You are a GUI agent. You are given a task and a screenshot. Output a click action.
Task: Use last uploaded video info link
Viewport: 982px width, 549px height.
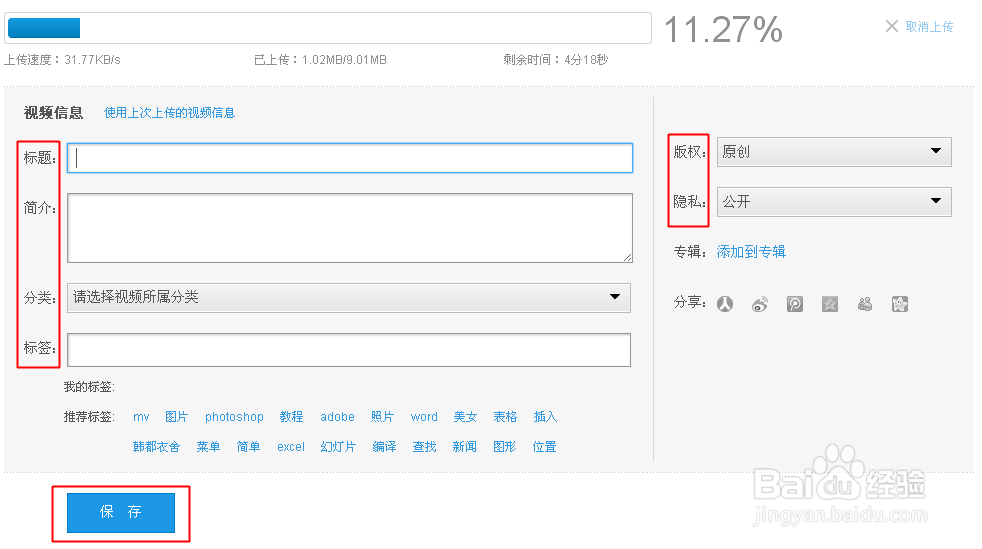click(169, 113)
